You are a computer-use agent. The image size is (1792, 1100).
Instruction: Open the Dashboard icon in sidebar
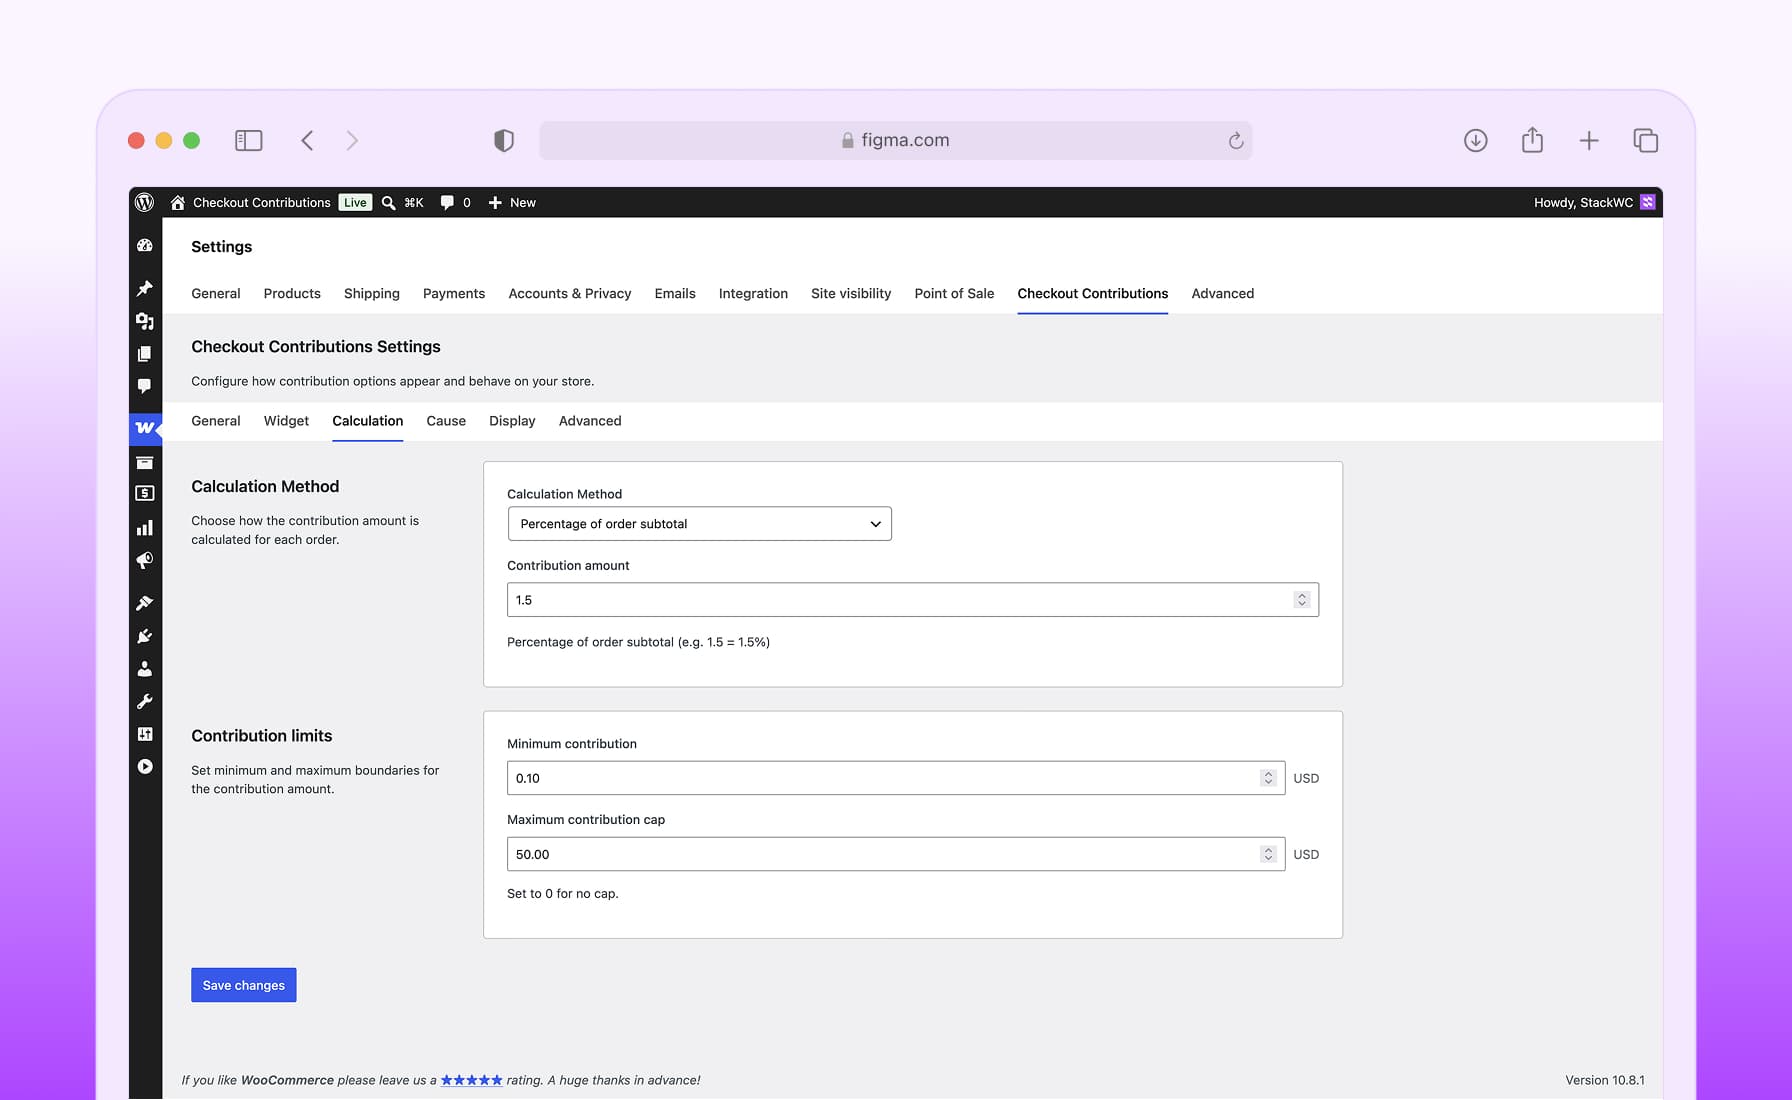(145, 246)
